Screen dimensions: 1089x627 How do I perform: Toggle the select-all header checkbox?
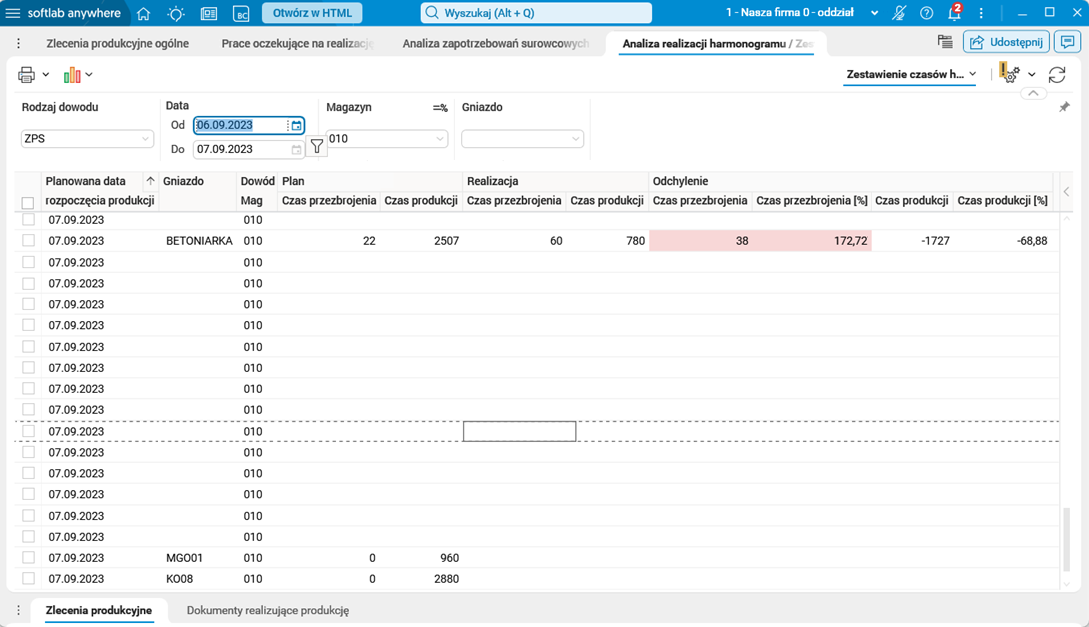(x=28, y=203)
